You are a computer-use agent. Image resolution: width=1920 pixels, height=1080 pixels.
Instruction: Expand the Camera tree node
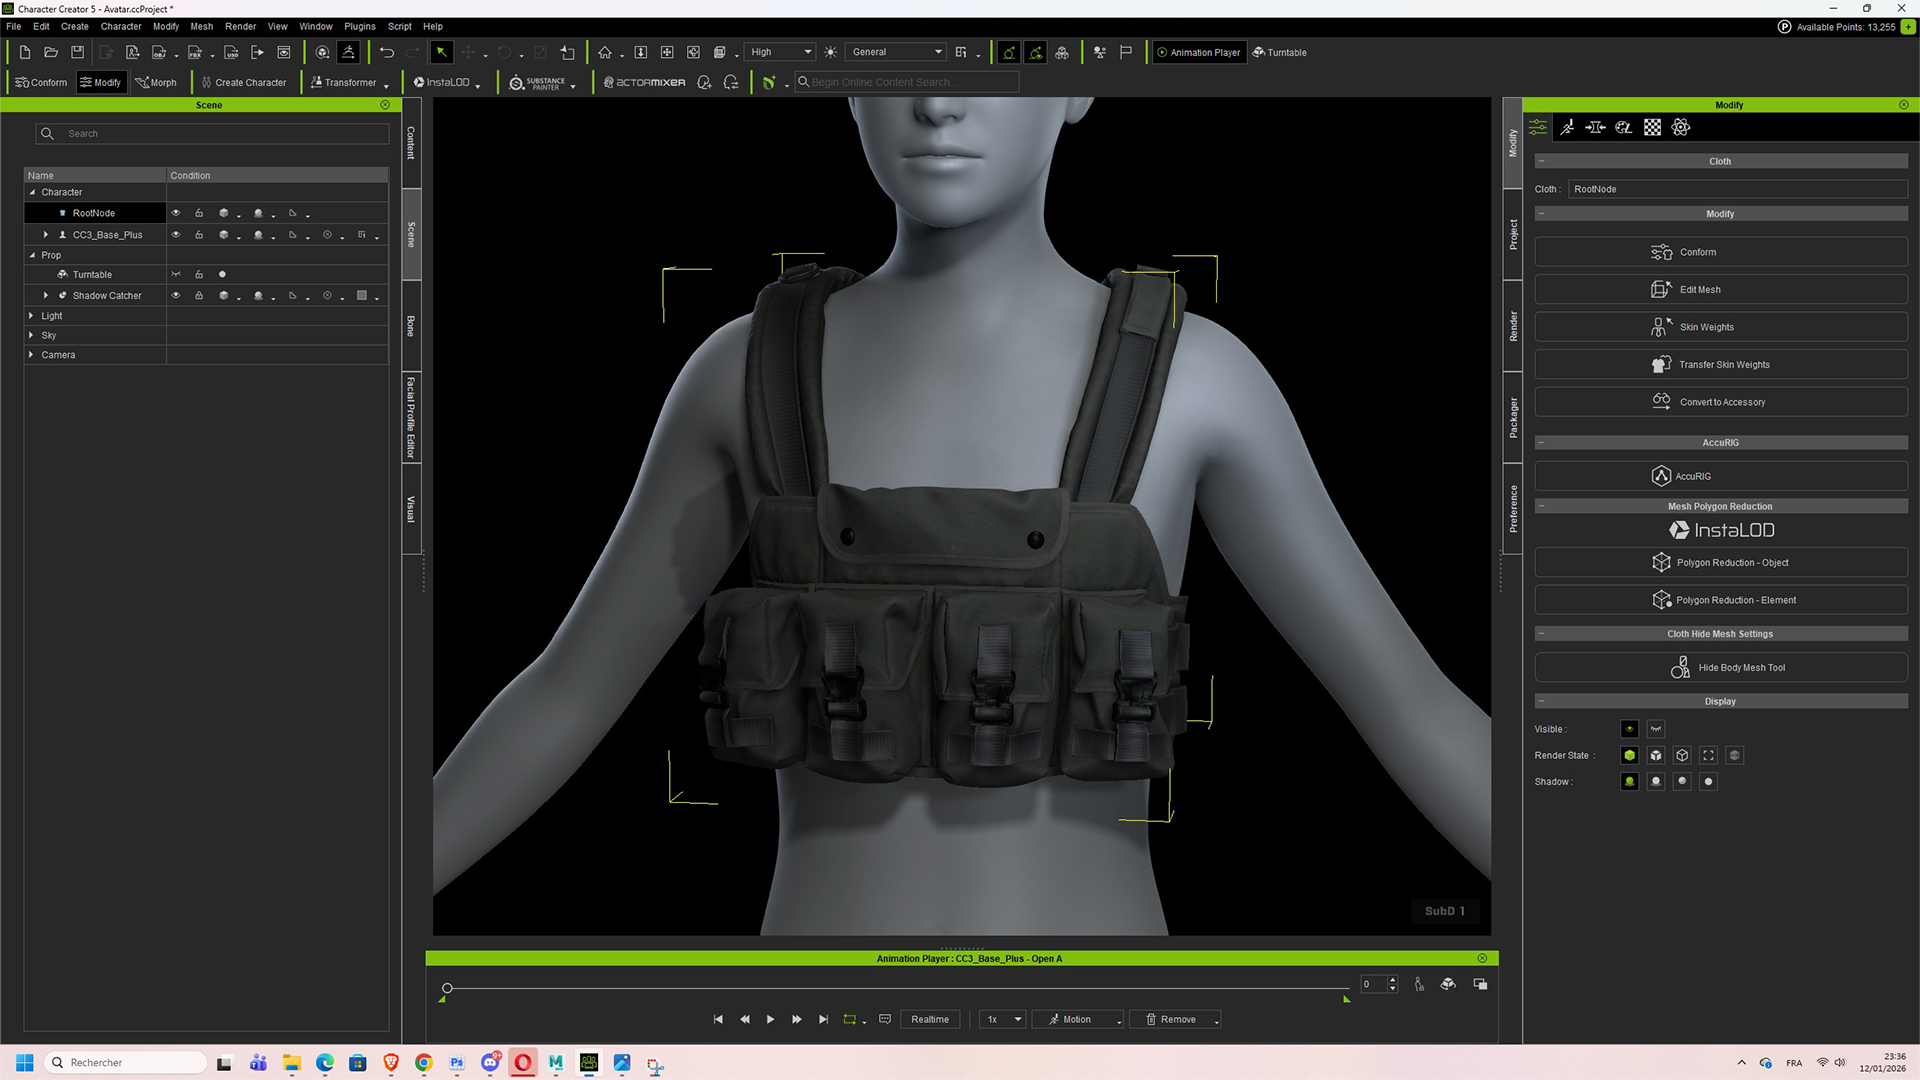pos(31,354)
